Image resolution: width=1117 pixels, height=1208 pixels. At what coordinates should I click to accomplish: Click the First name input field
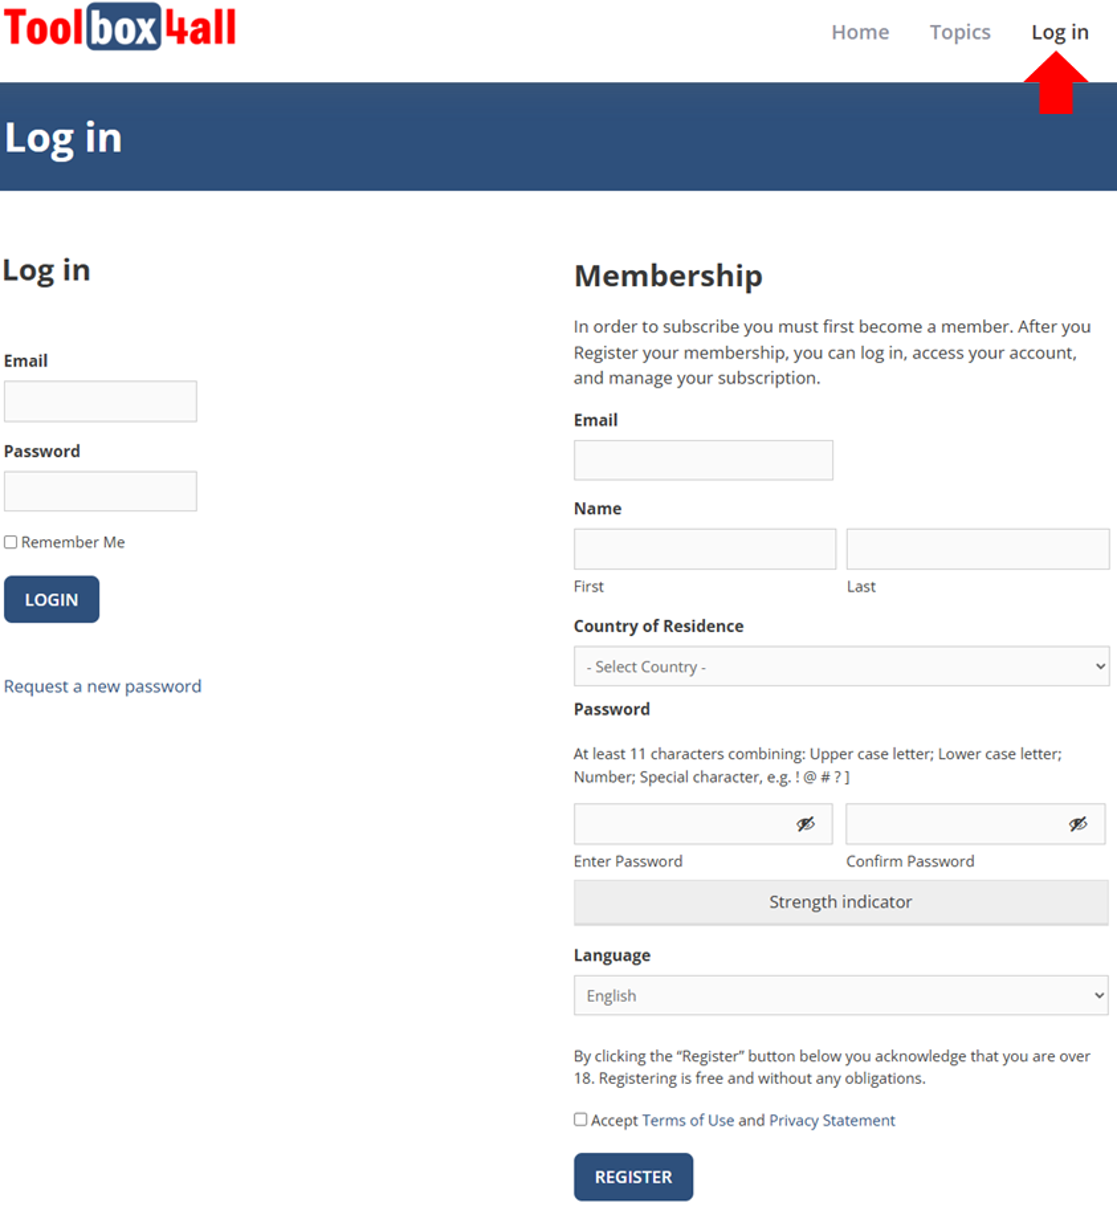tap(704, 549)
